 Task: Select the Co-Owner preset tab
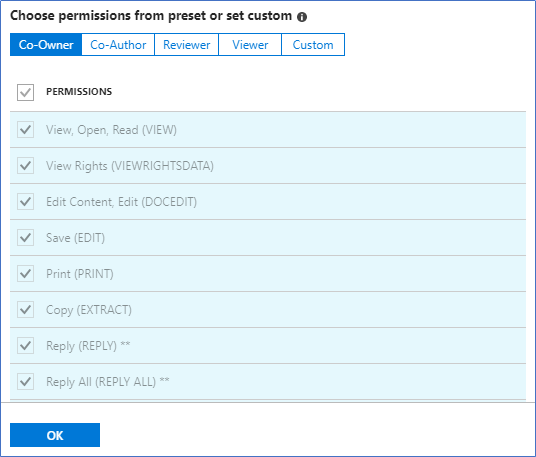(46, 45)
